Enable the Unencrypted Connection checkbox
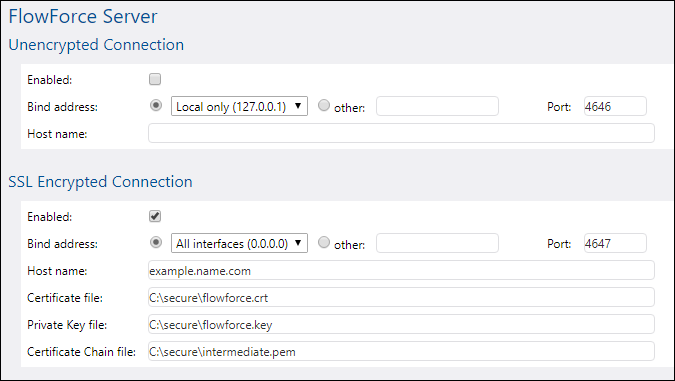 pos(155,79)
